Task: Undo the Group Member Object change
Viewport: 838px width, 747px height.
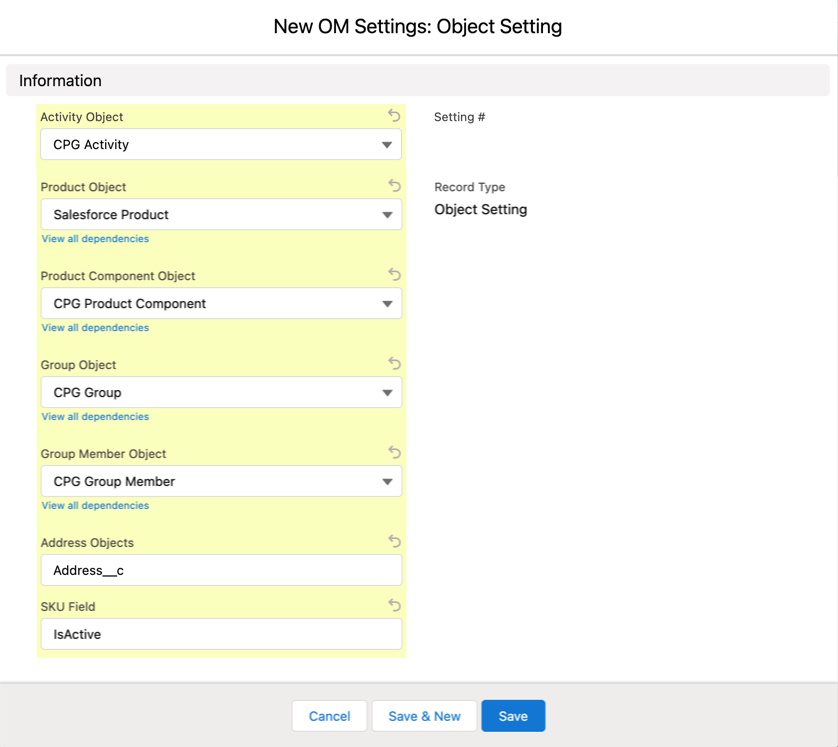Action: [x=394, y=453]
